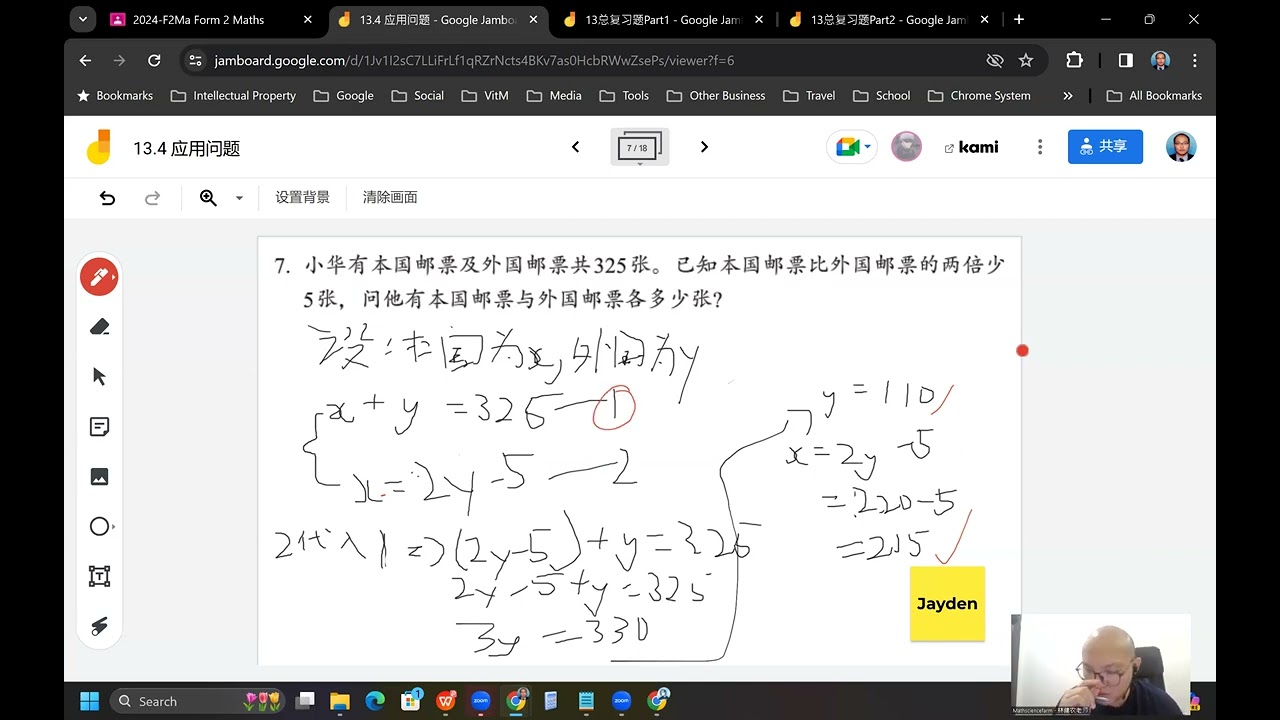Add a sticky note
Viewport: 1280px width, 720px height.
click(99, 427)
